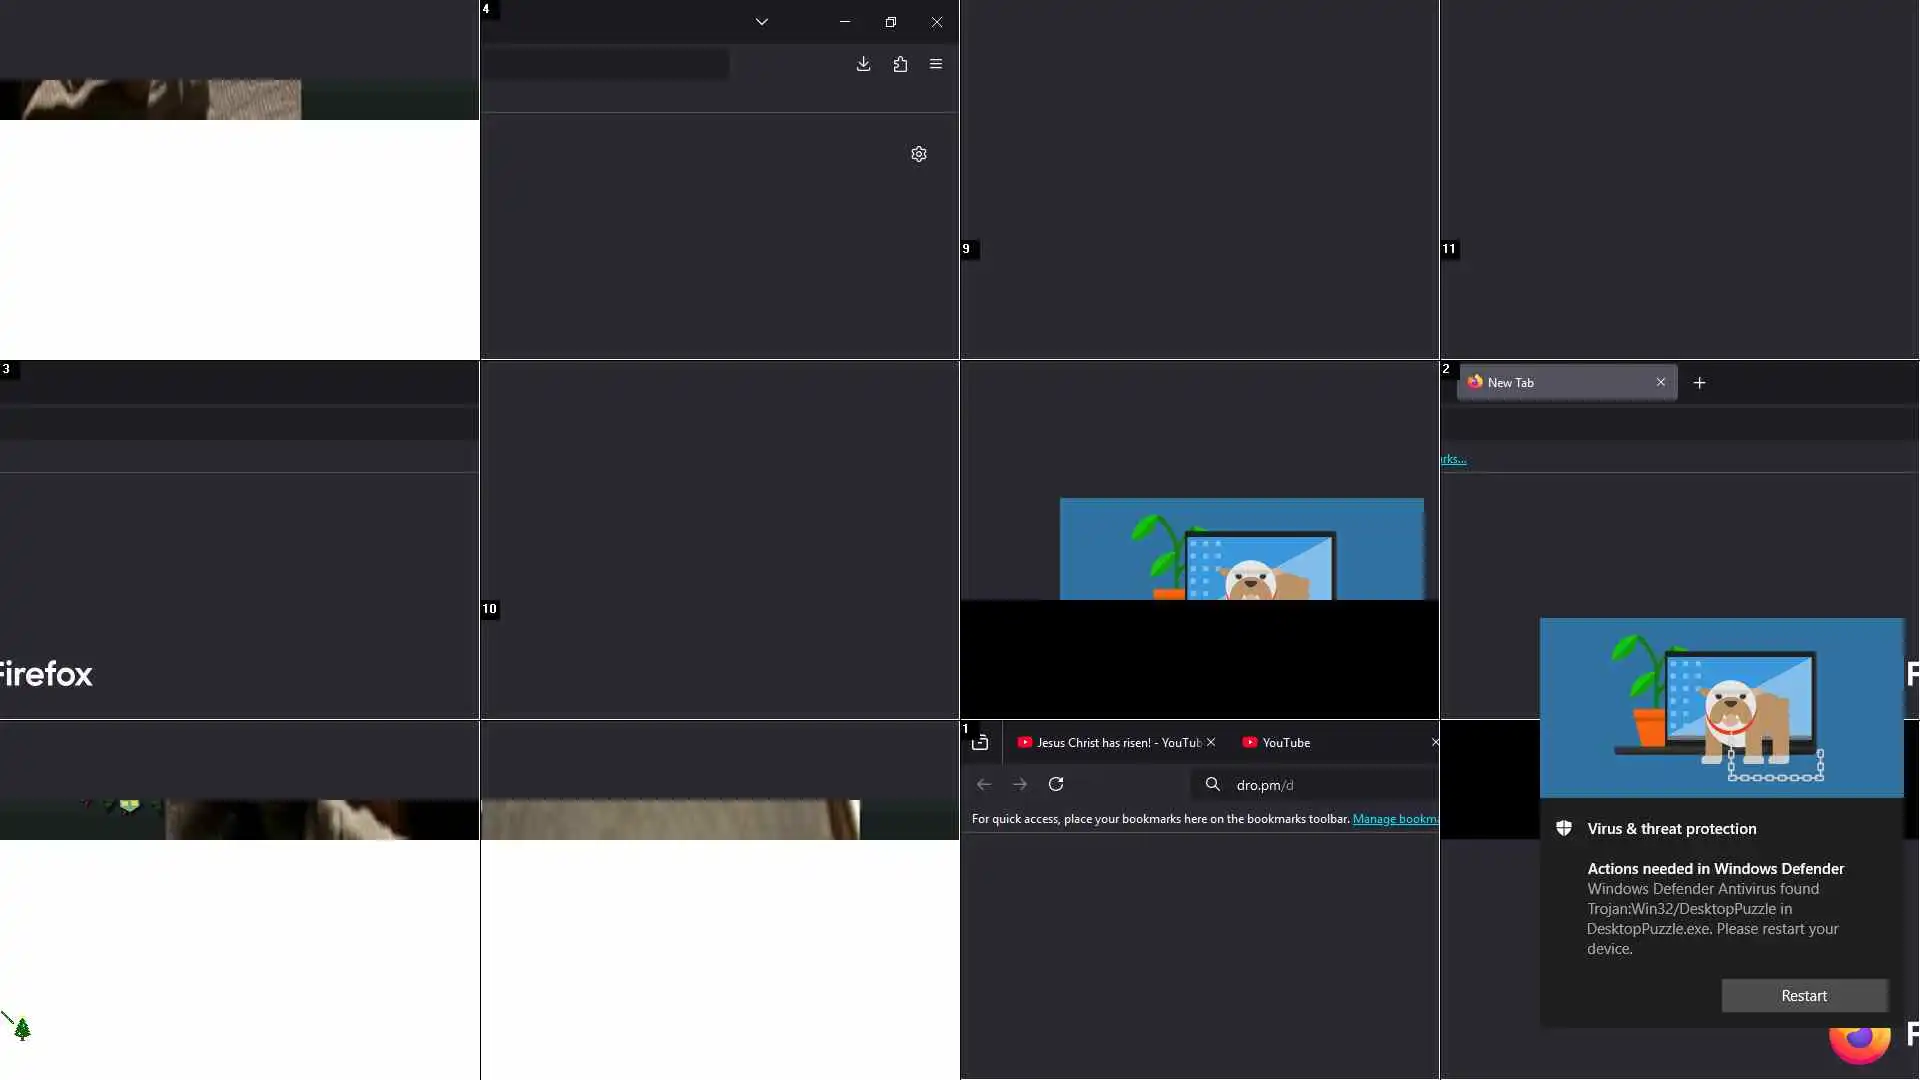Screen dimensions: 1920x1080
Task: Click the forward navigation arrow
Action: (x=1020, y=784)
